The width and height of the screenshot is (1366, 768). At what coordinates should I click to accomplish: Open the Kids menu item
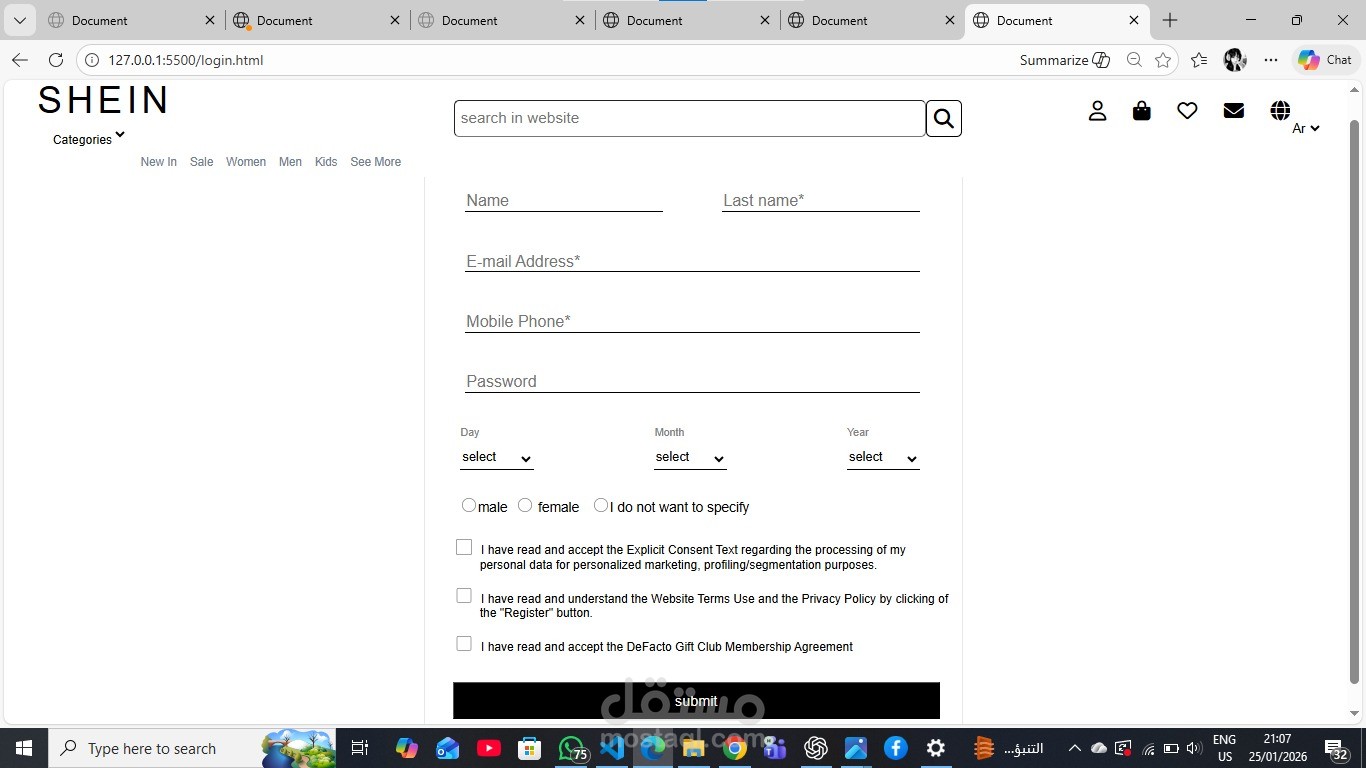point(326,162)
